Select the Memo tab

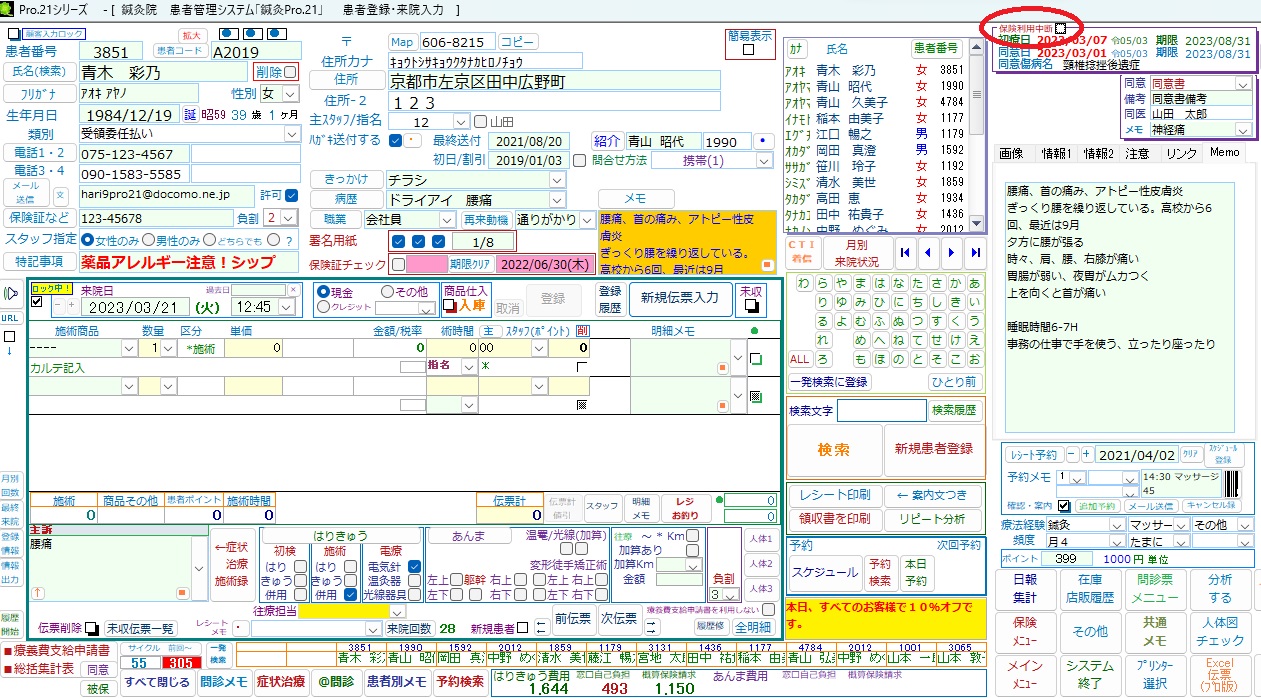(x=1225, y=153)
